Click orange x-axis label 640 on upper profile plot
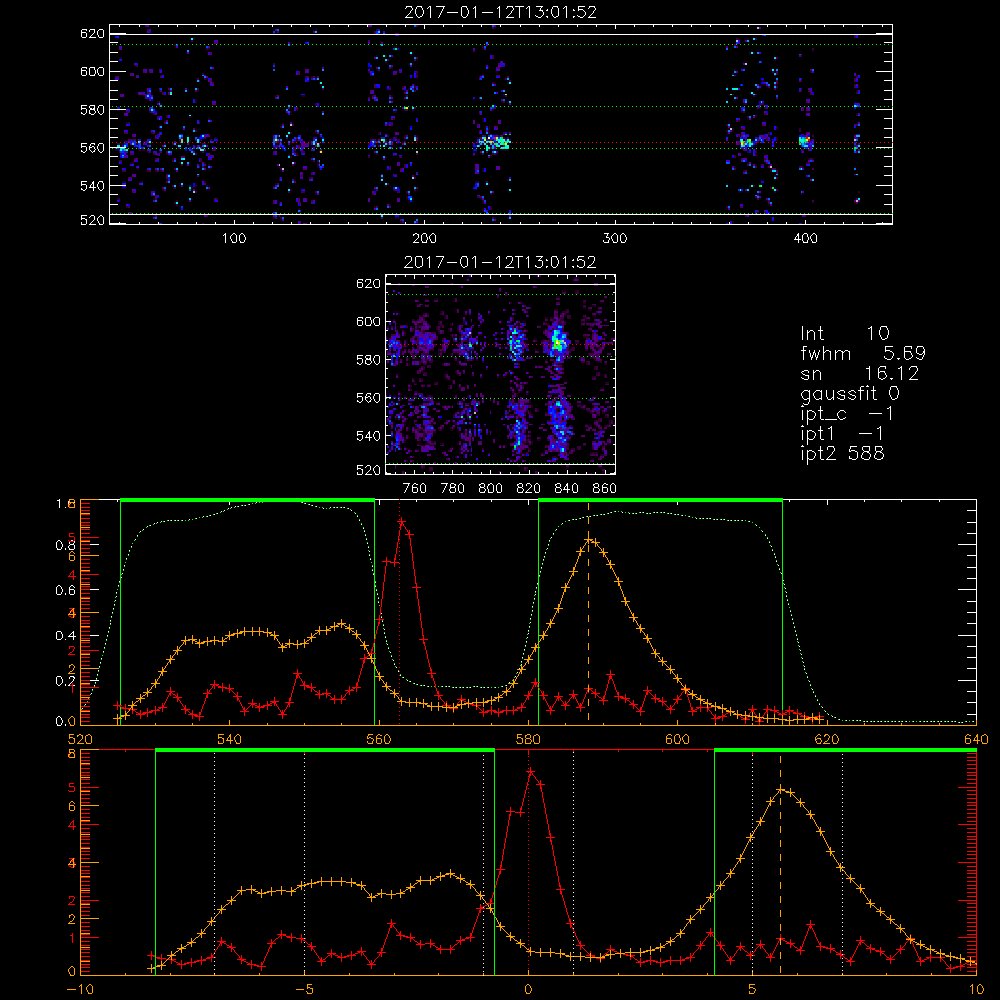1000x1000 pixels. (976, 739)
